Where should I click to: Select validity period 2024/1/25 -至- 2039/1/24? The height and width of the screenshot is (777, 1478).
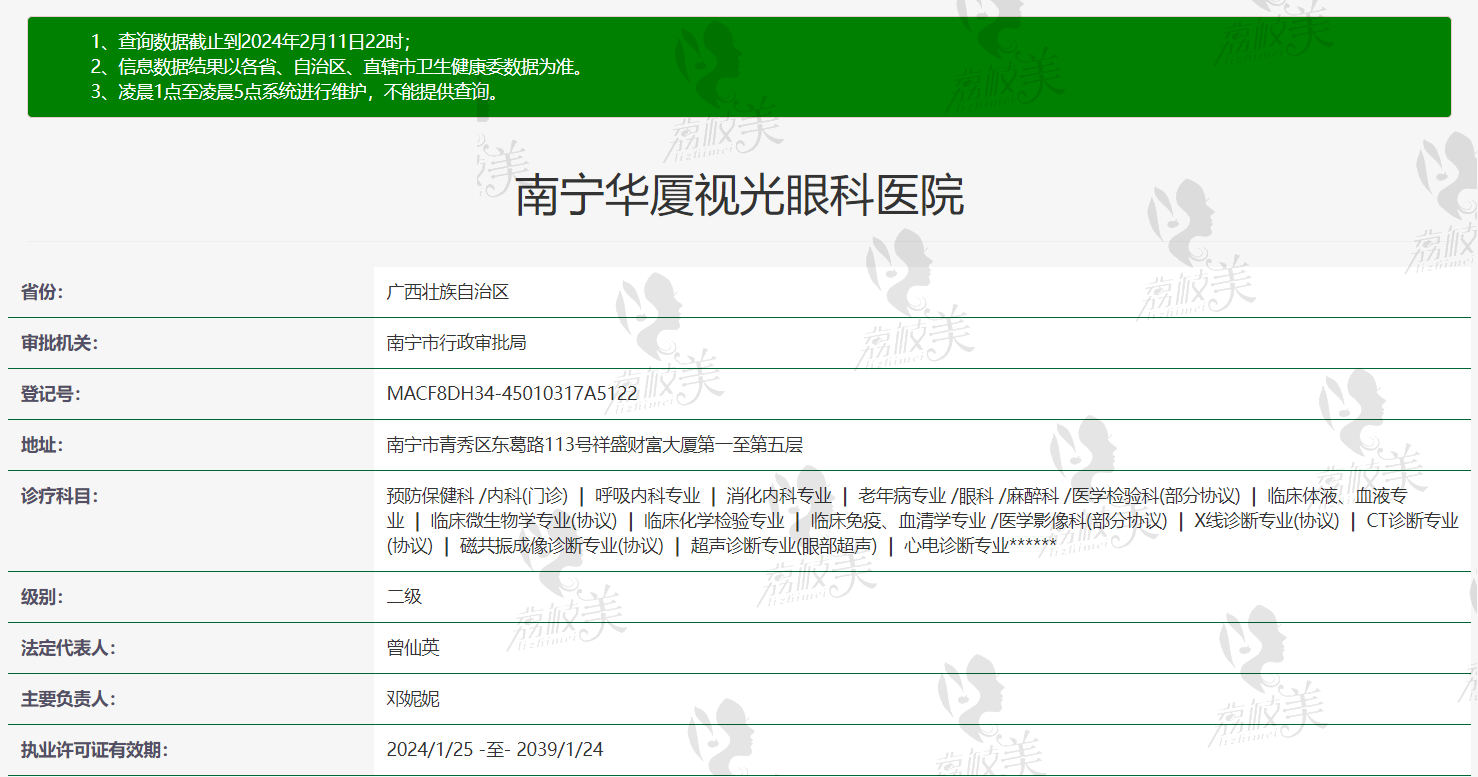point(495,750)
